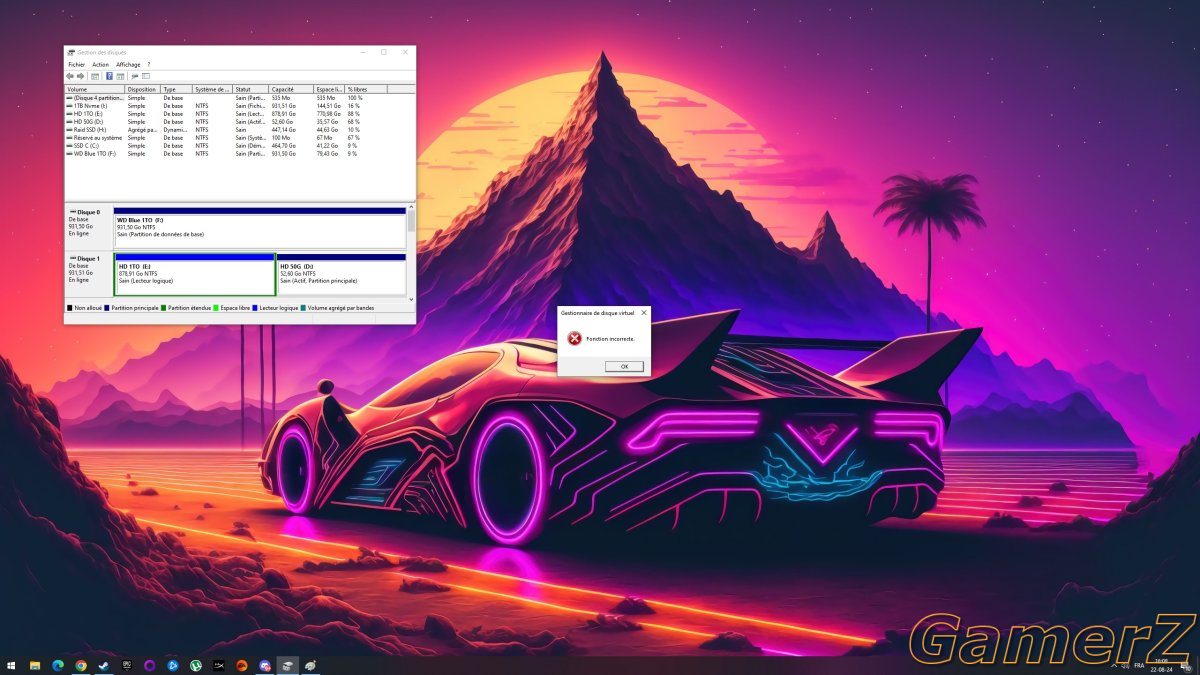Click the last toolbar icon in Gestion des disques
Image resolution: width=1200 pixels, height=675 pixels.
[x=146, y=76]
